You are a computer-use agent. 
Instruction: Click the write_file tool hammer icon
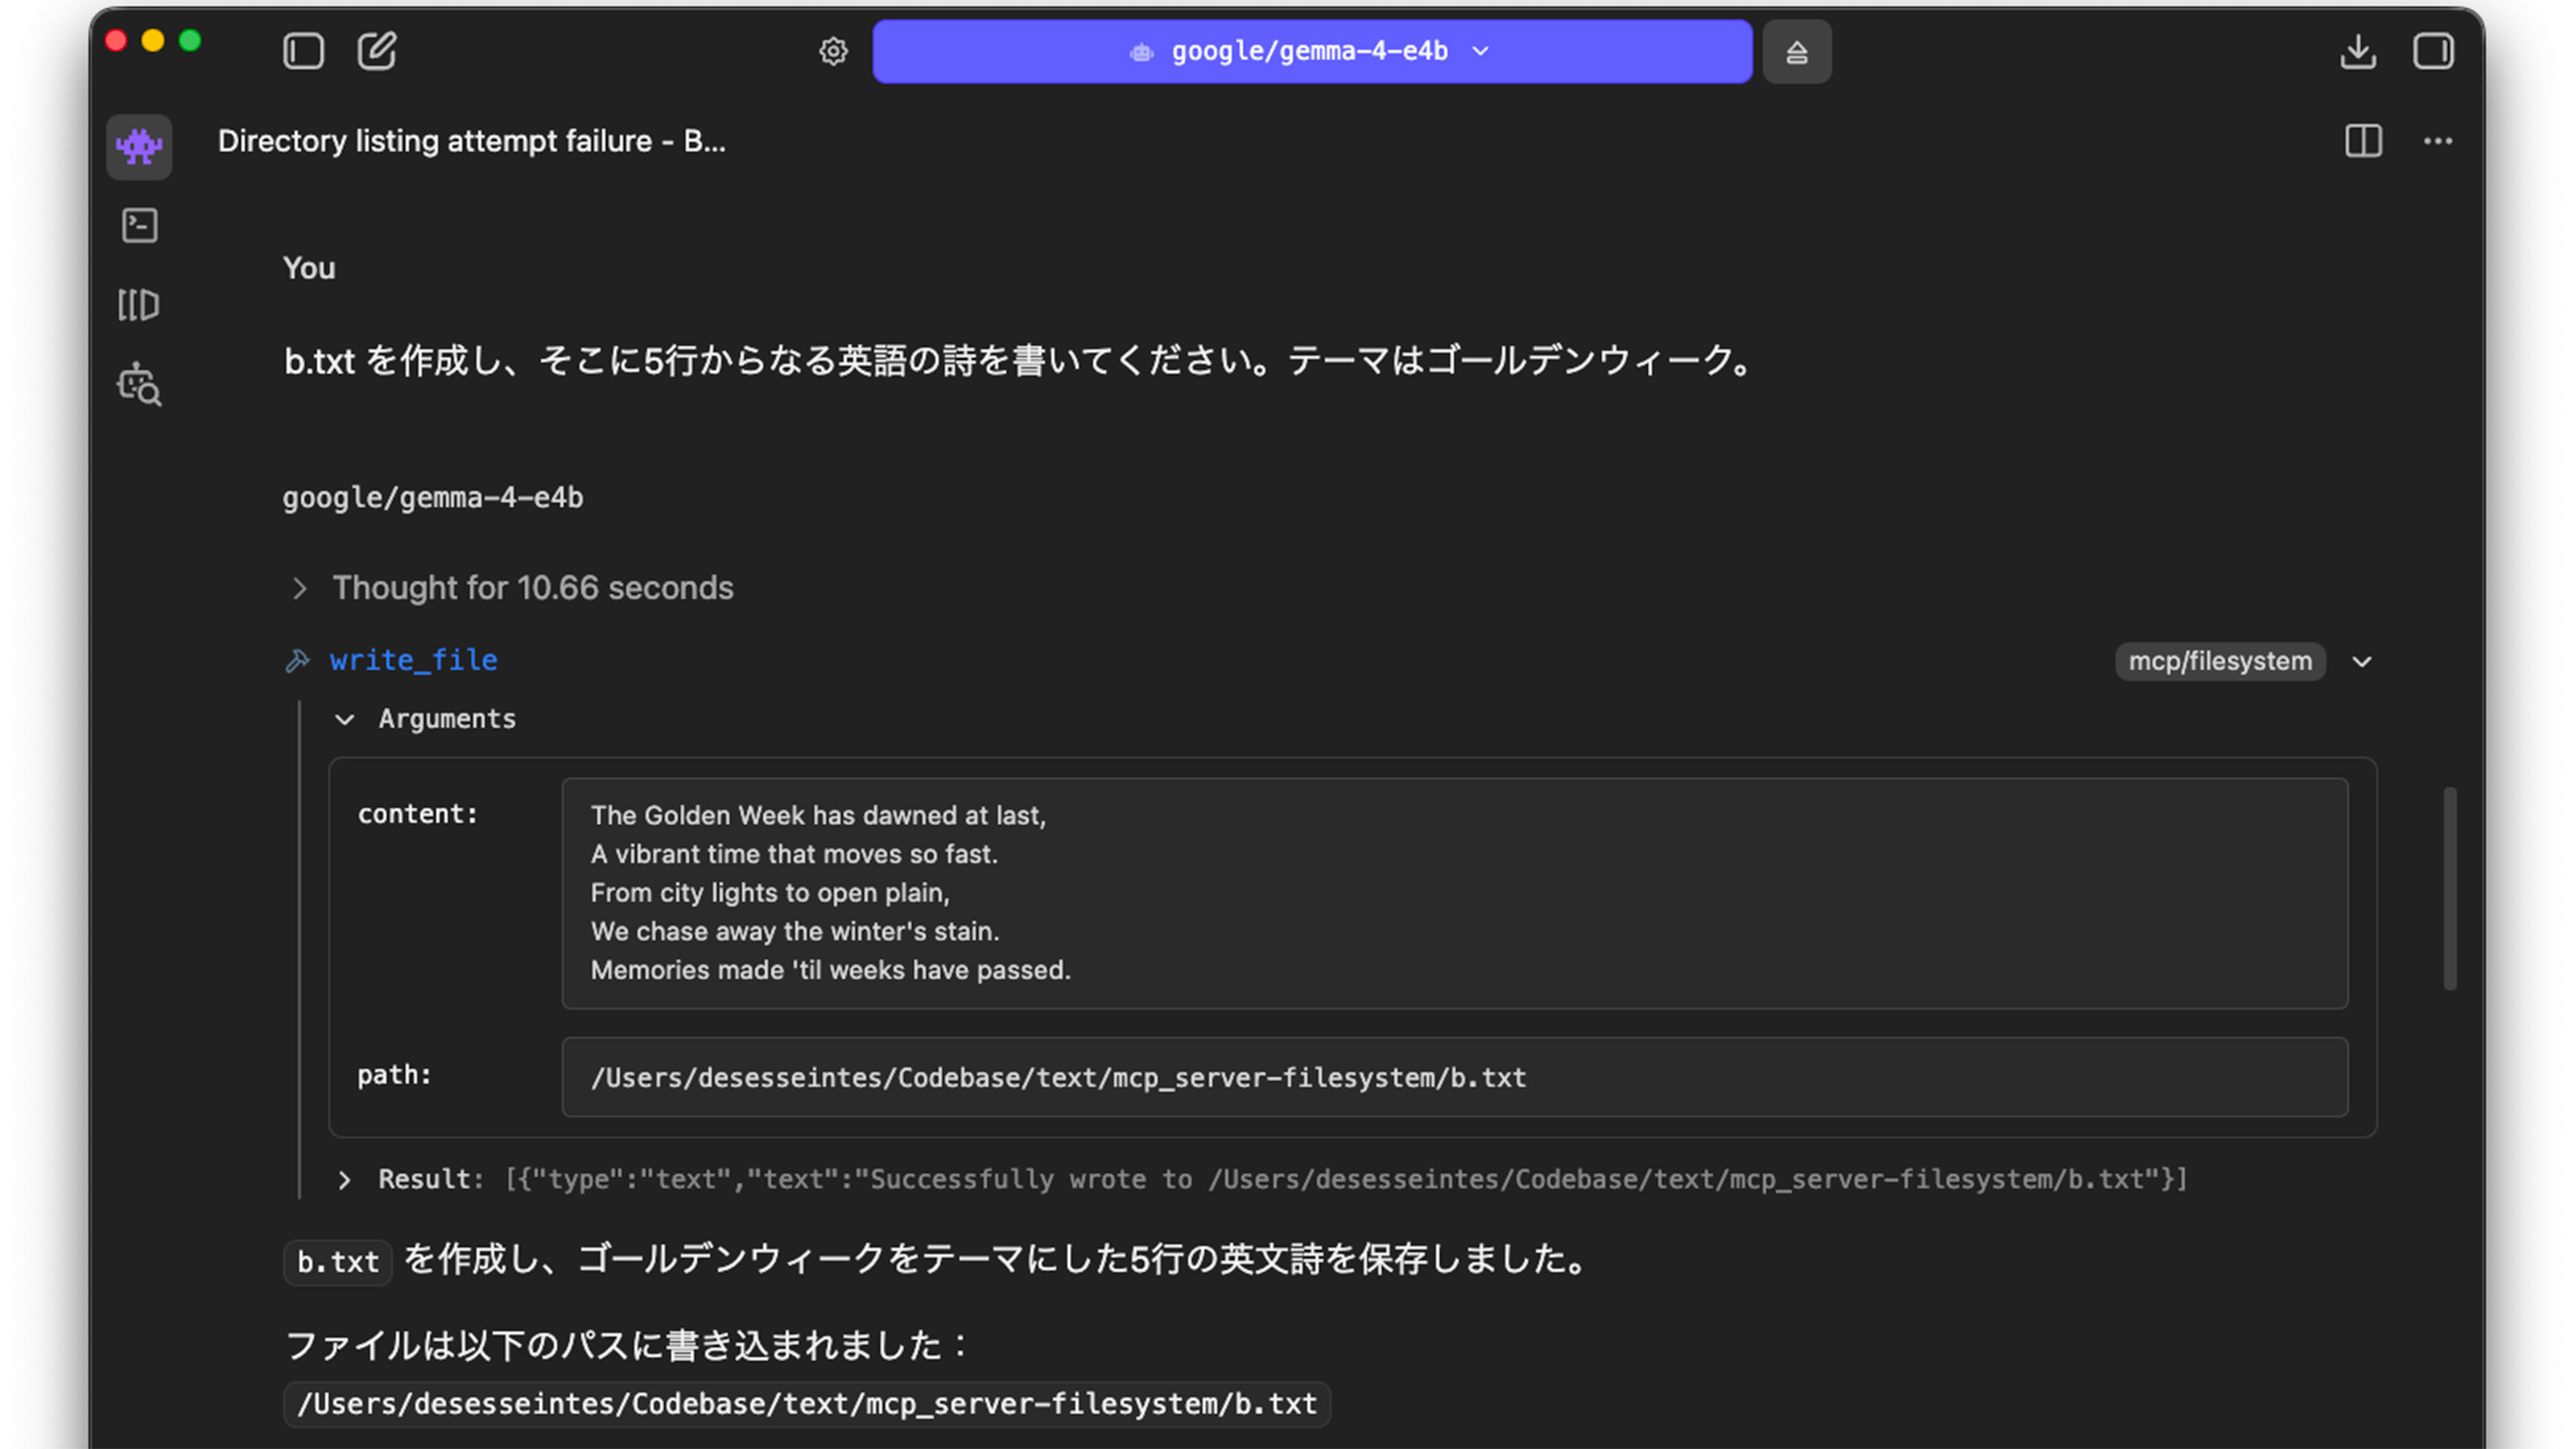click(x=298, y=660)
